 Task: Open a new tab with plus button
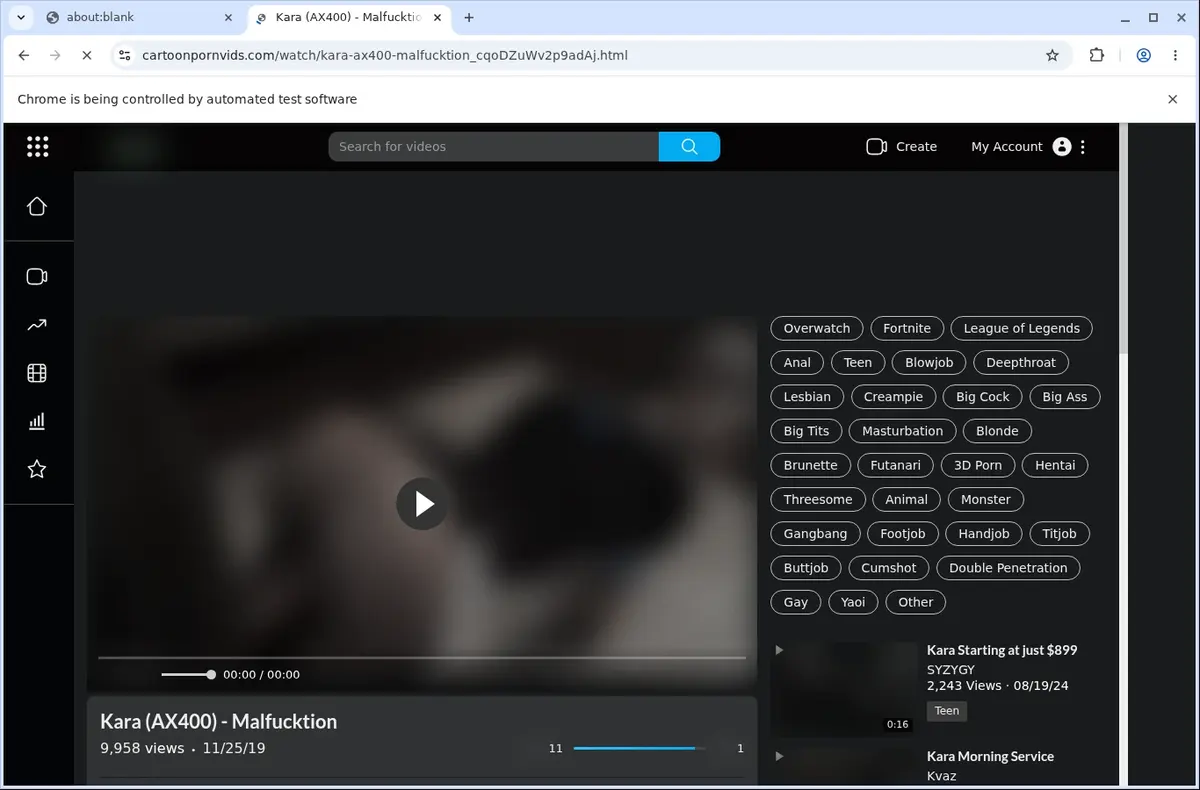point(469,17)
